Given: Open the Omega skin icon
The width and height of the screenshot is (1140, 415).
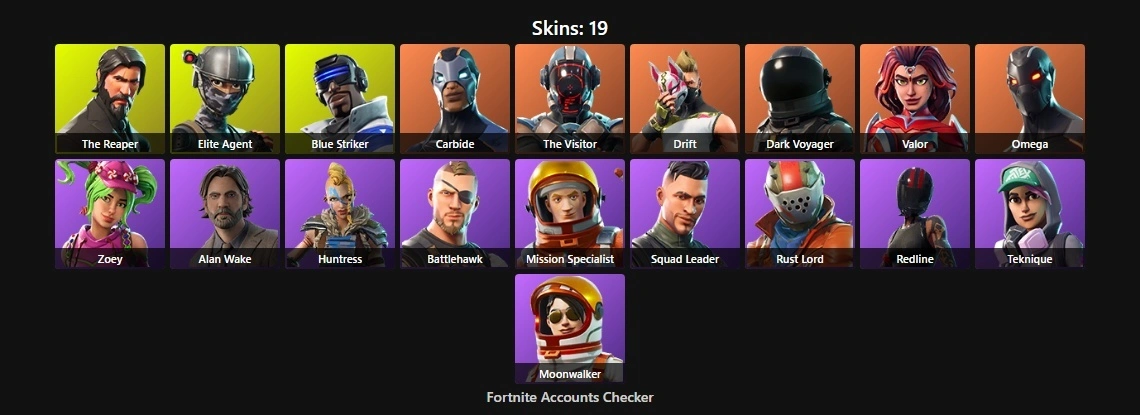Looking at the screenshot, I should [x=1029, y=99].
